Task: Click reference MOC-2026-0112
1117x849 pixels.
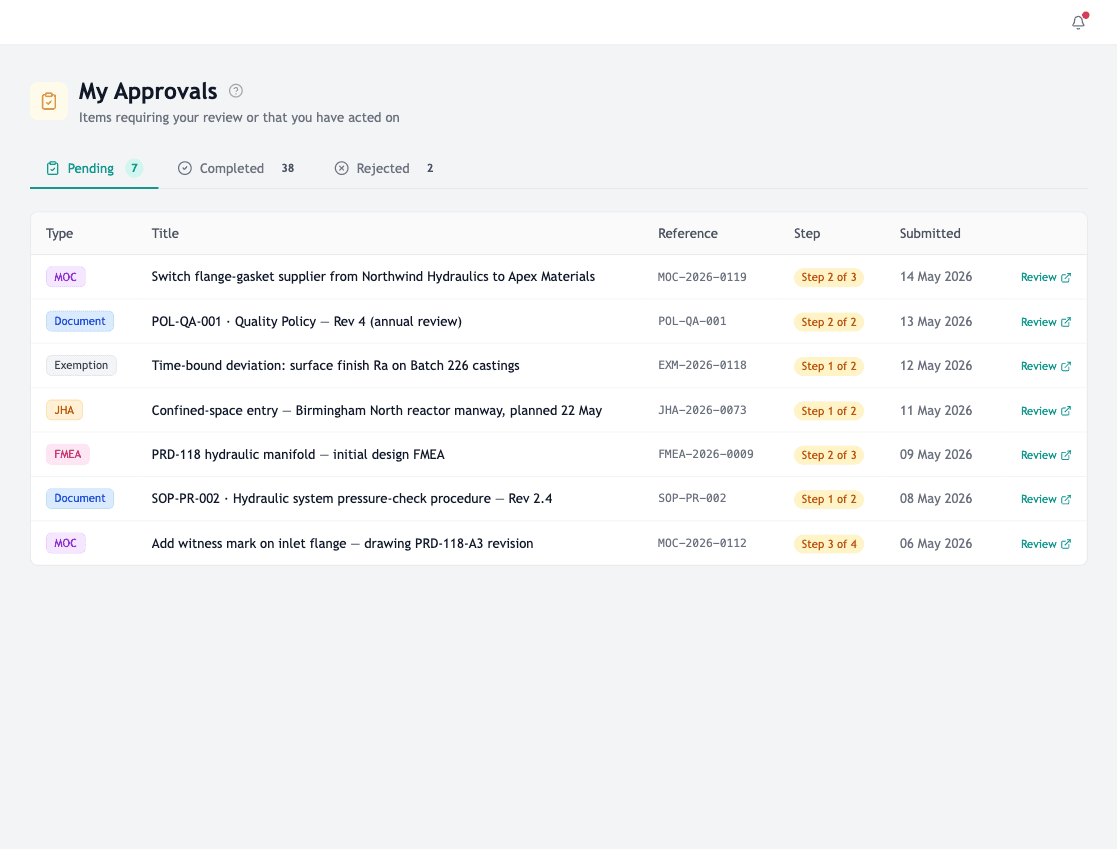Action: (x=702, y=543)
